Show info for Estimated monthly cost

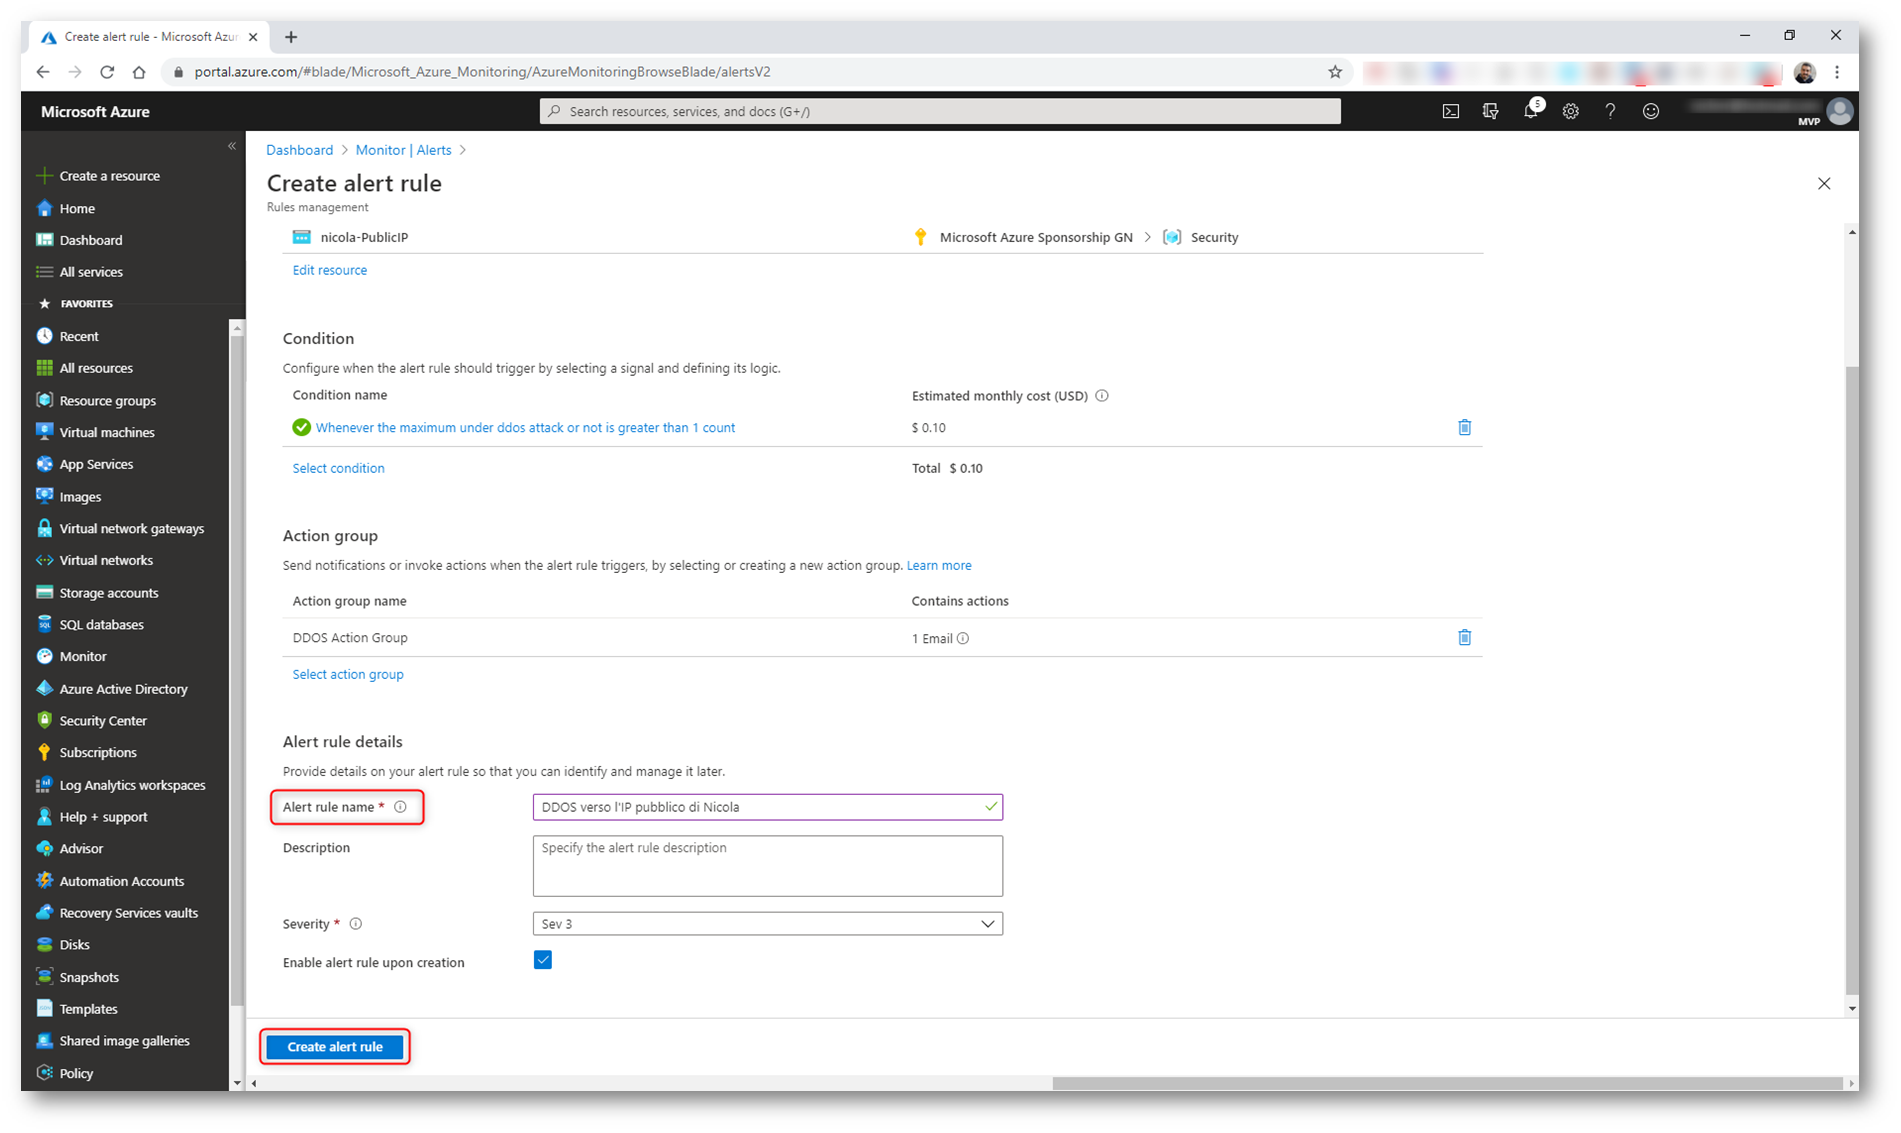[x=1102, y=396]
